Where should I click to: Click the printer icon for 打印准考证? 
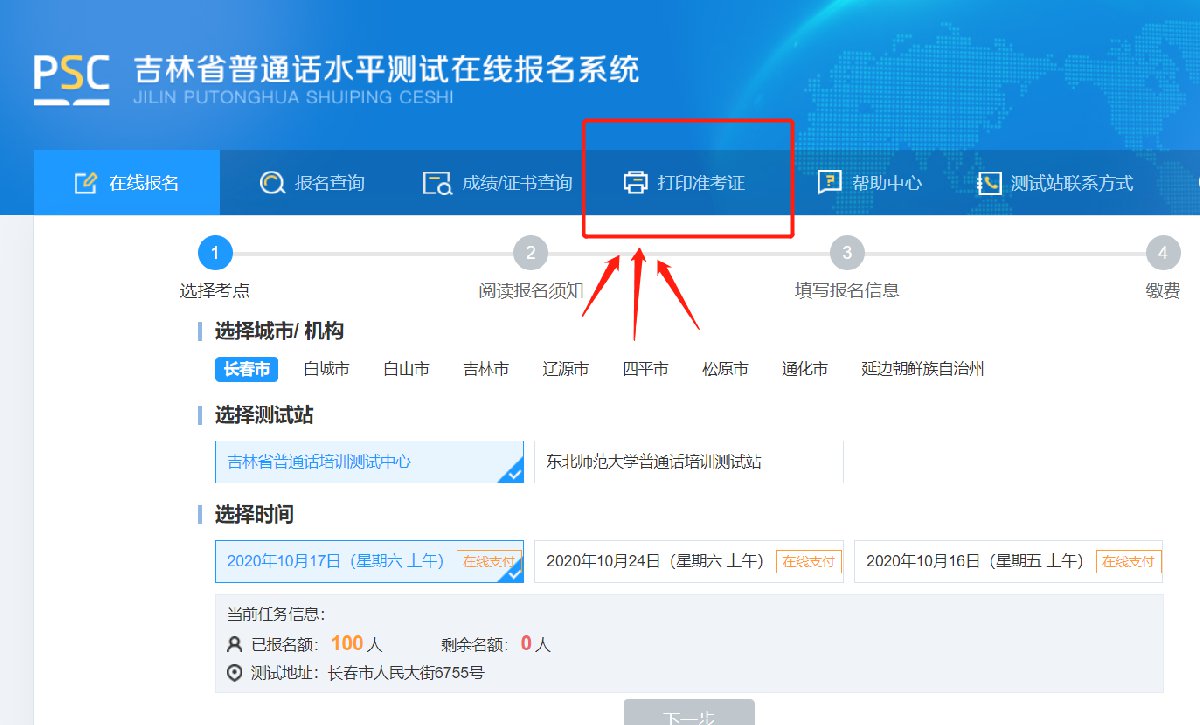click(635, 183)
